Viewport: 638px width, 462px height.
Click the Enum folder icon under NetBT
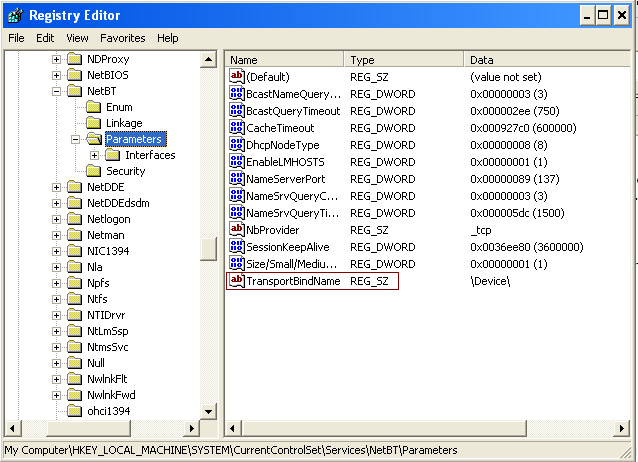(94, 107)
